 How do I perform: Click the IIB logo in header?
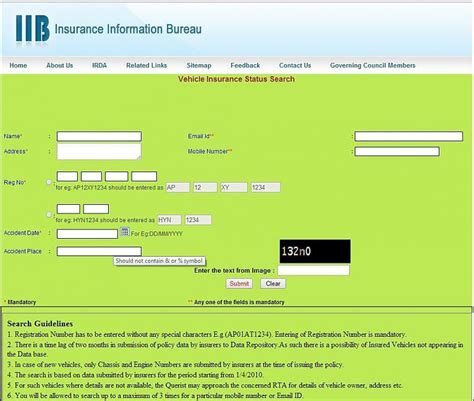(x=33, y=29)
